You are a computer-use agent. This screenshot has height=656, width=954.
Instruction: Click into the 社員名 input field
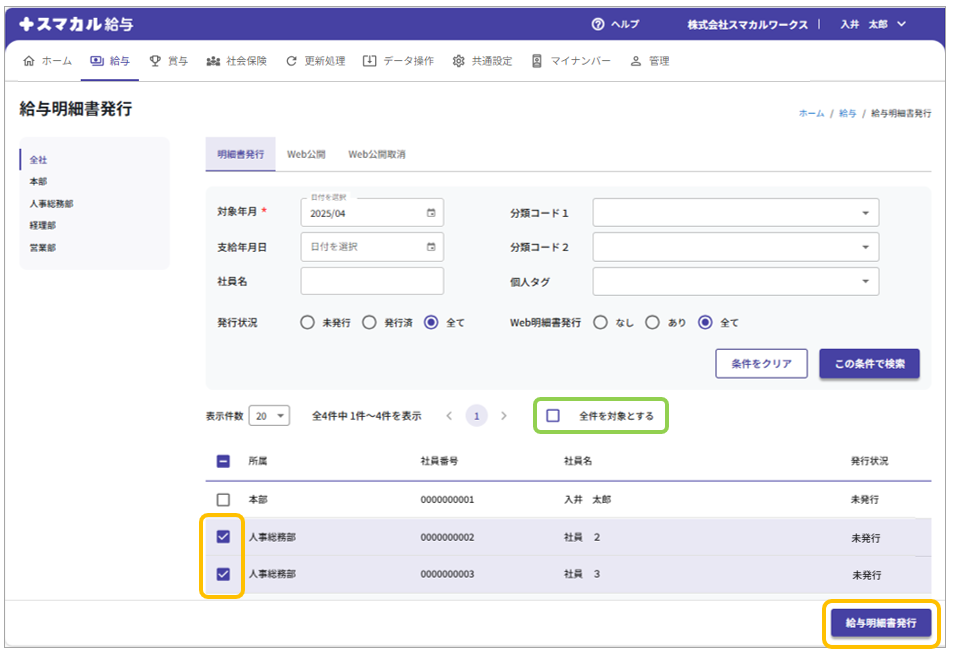coord(371,282)
